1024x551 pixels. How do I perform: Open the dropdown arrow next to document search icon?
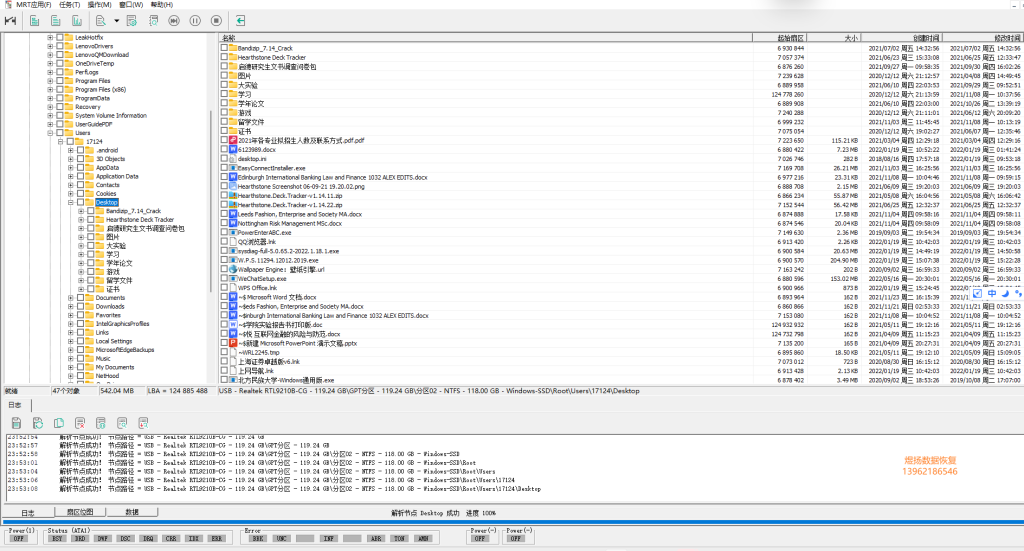[x=116, y=21]
